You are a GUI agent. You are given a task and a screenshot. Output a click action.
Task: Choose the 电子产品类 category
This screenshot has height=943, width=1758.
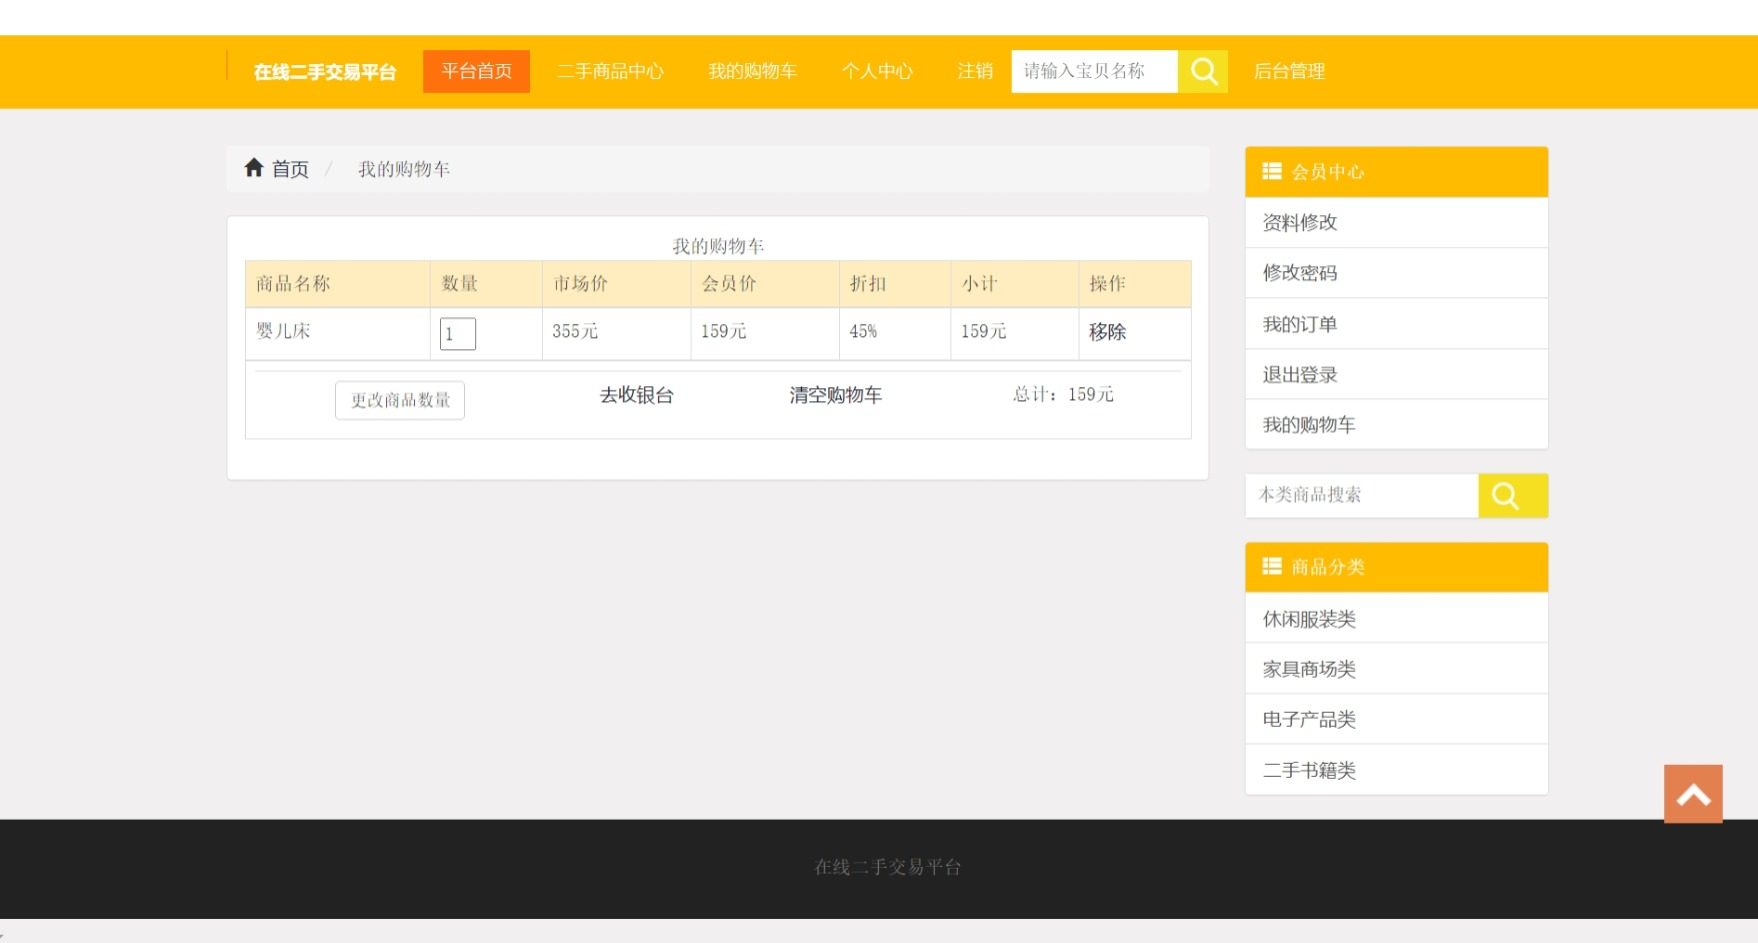(1308, 719)
